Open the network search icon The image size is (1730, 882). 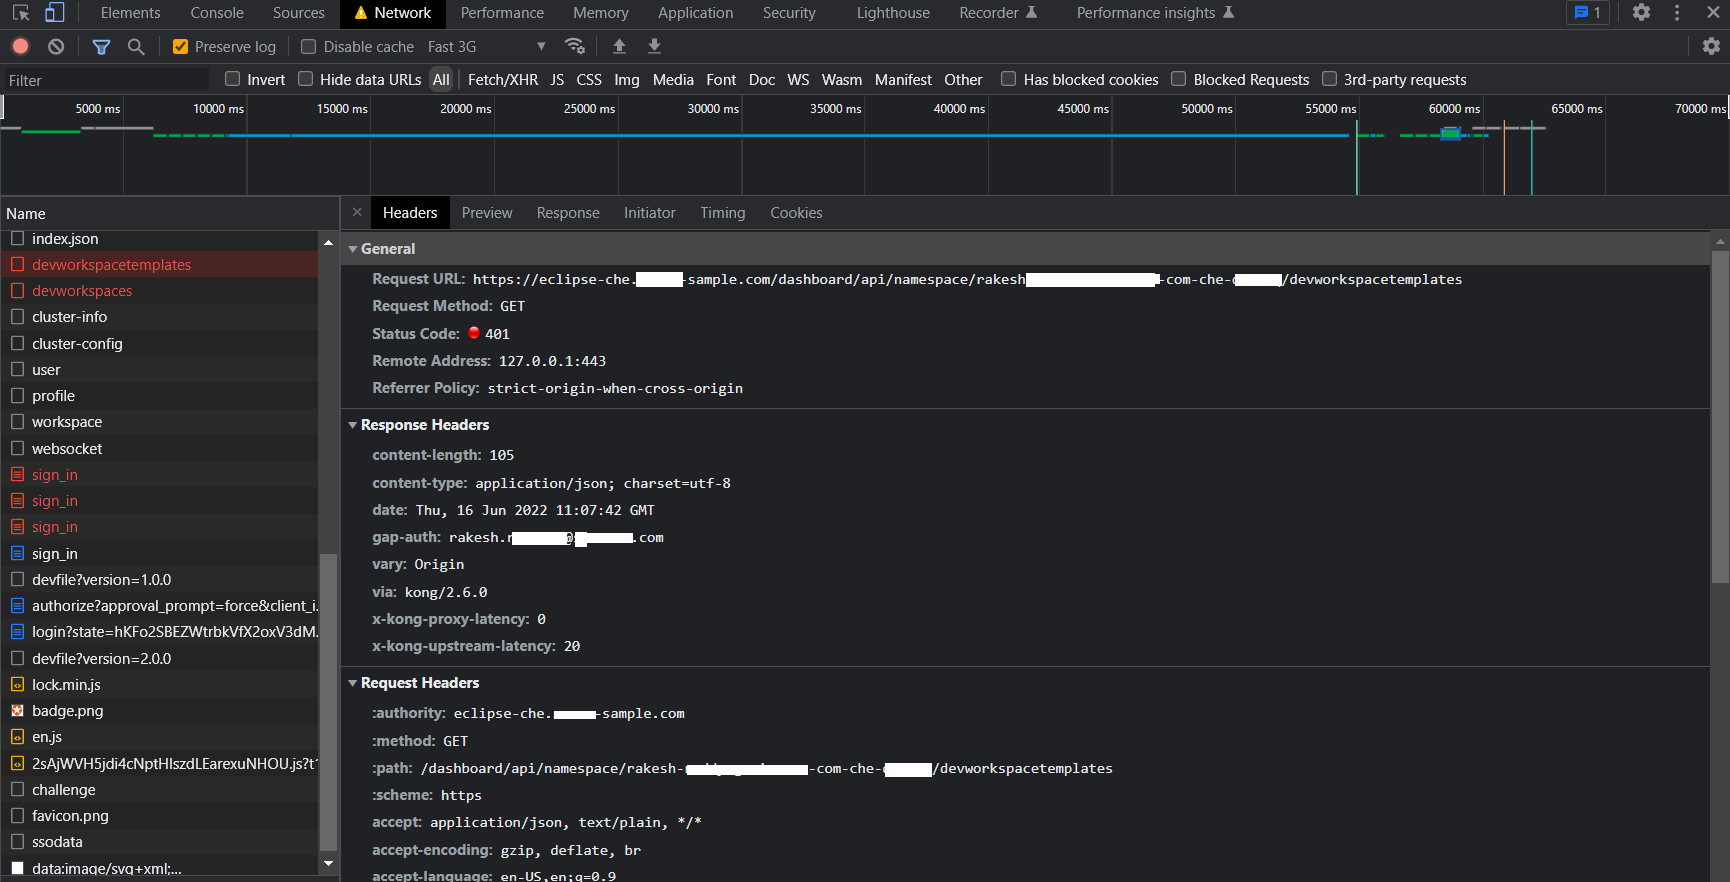136,46
